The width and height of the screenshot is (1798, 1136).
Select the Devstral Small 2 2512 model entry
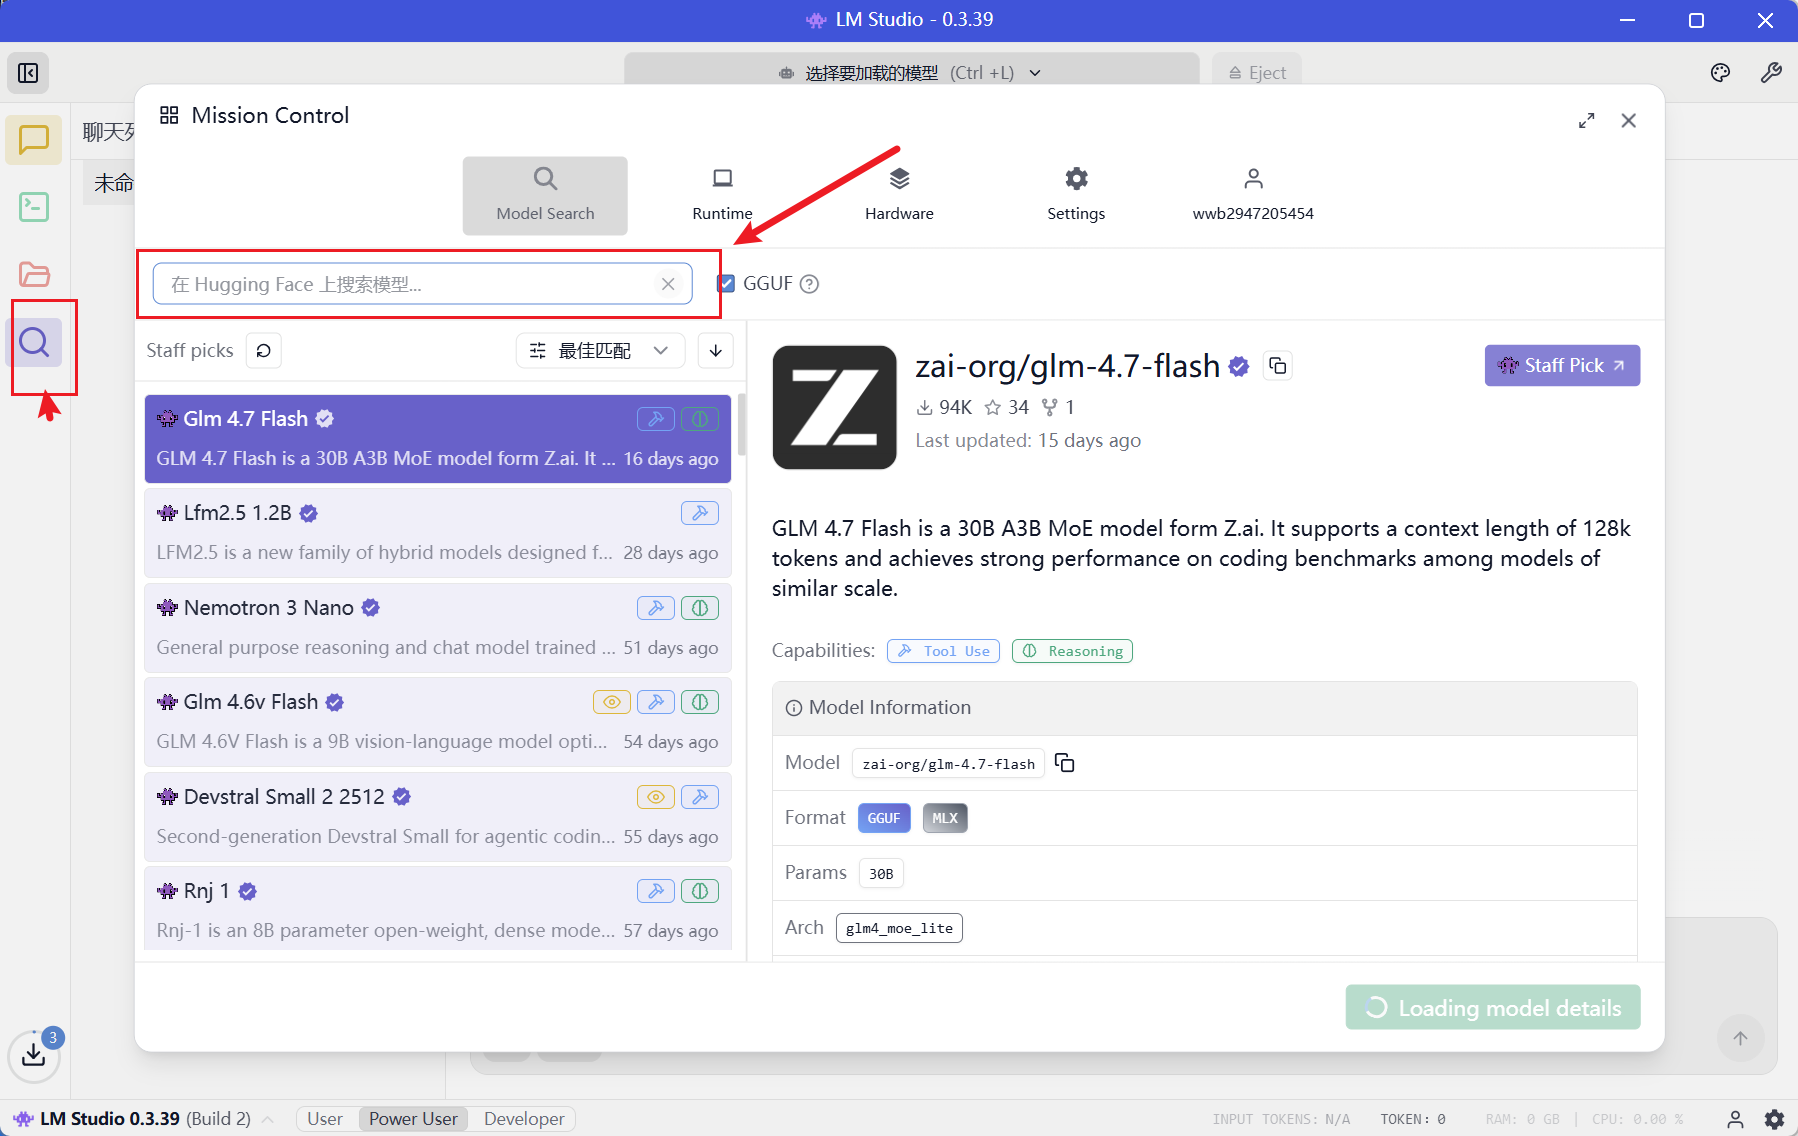point(438,817)
